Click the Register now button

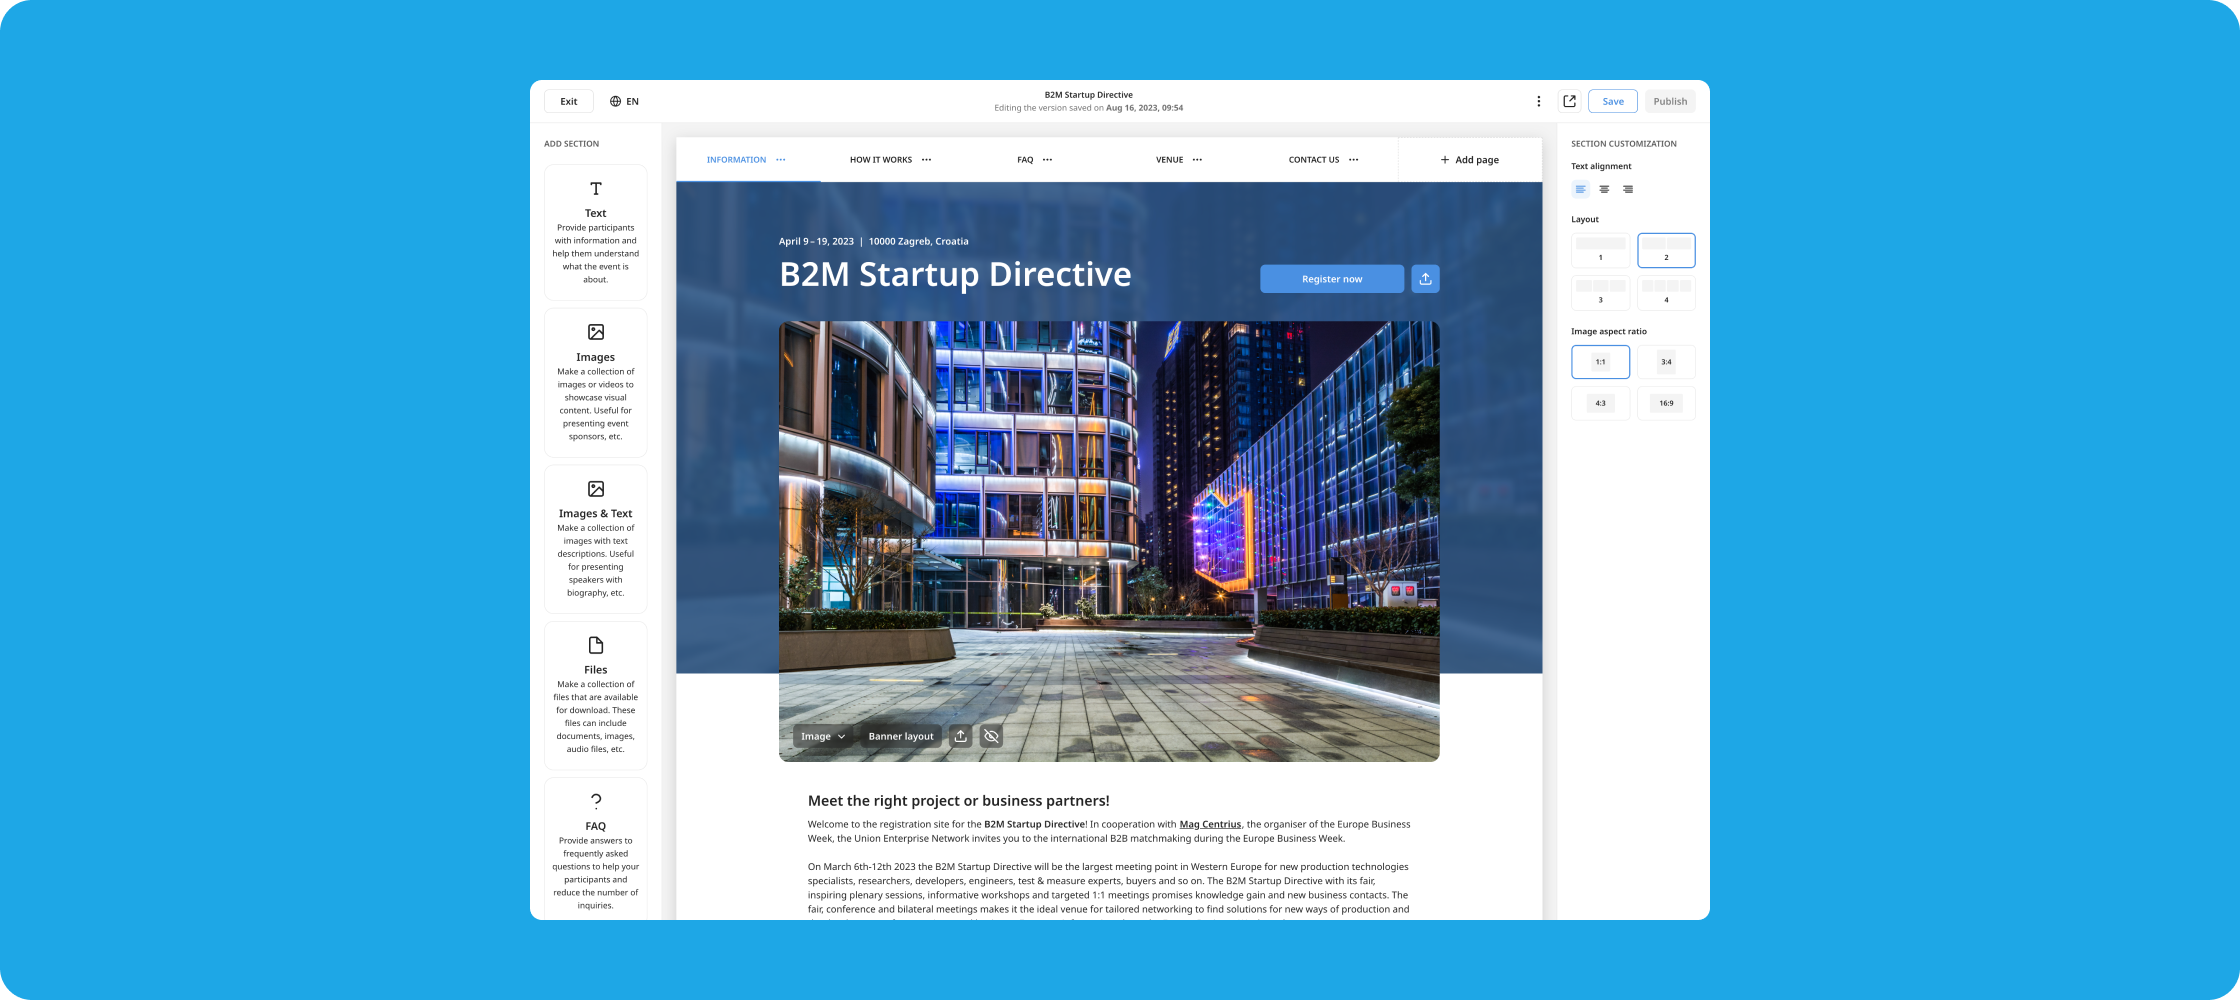[x=1331, y=279]
